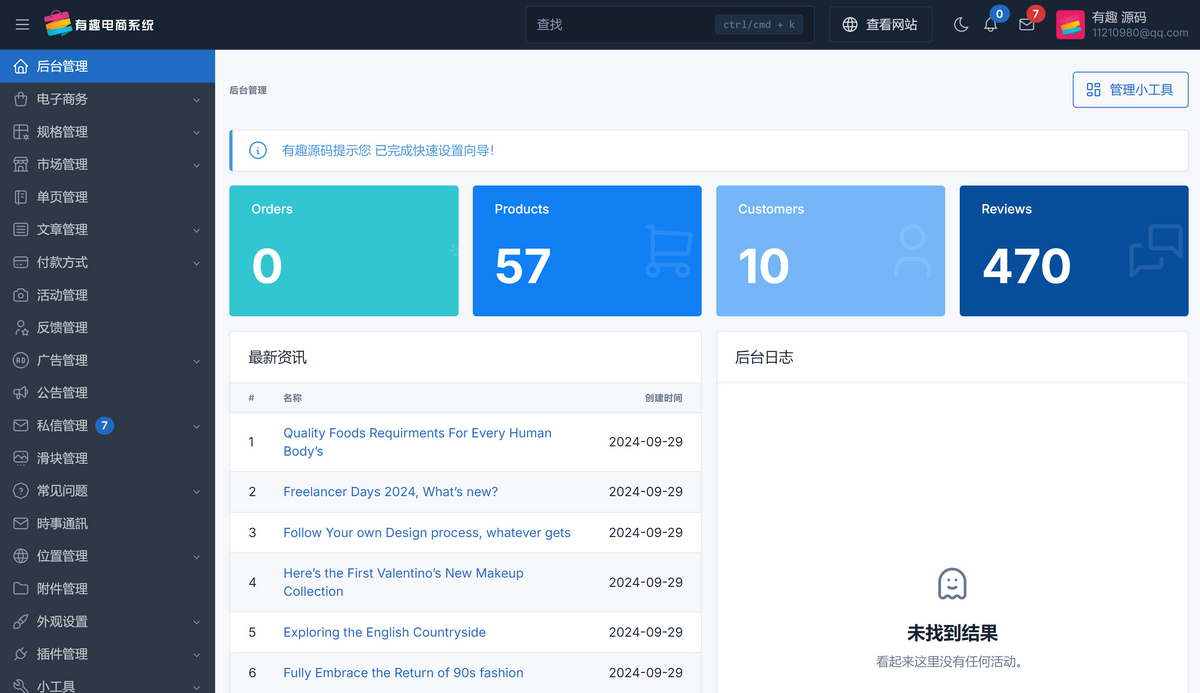The image size is (1200, 693).
Task: Click the 单页管理 notebook icon
Action: 21,197
